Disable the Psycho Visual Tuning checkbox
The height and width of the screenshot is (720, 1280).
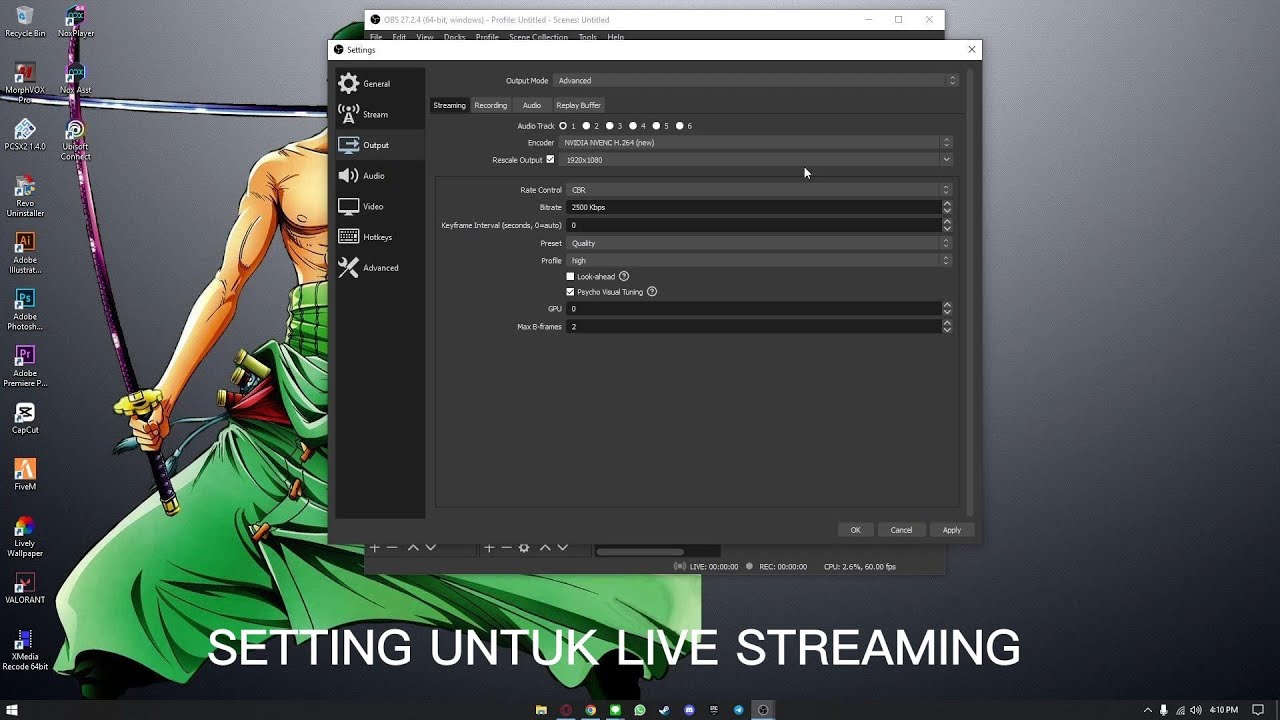click(x=570, y=292)
